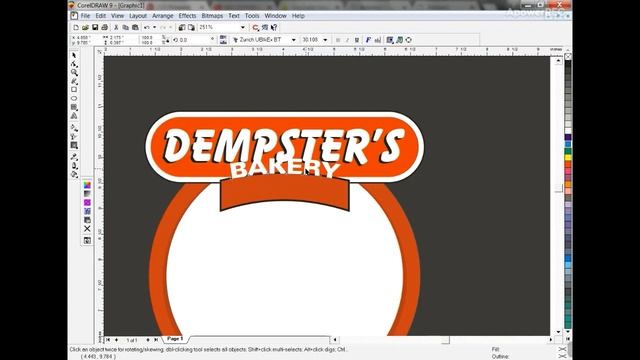The height and width of the screenshot is (360, 640).
Task: Select the Shape tool
Action: point(74,64)
